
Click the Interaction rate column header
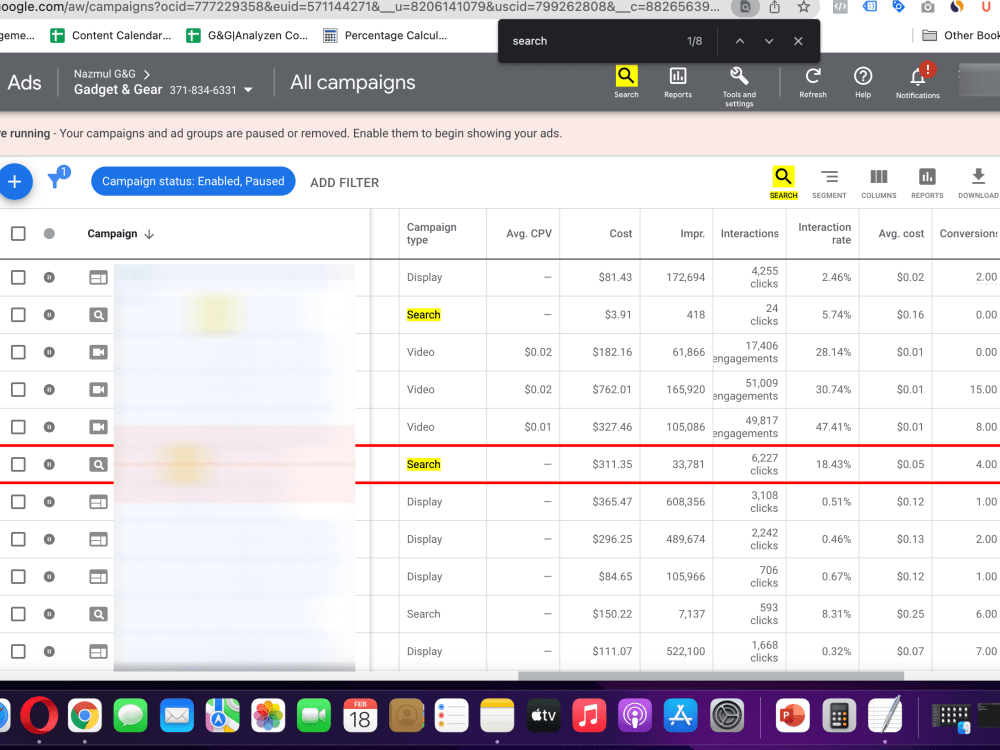[x=825, y=233]
